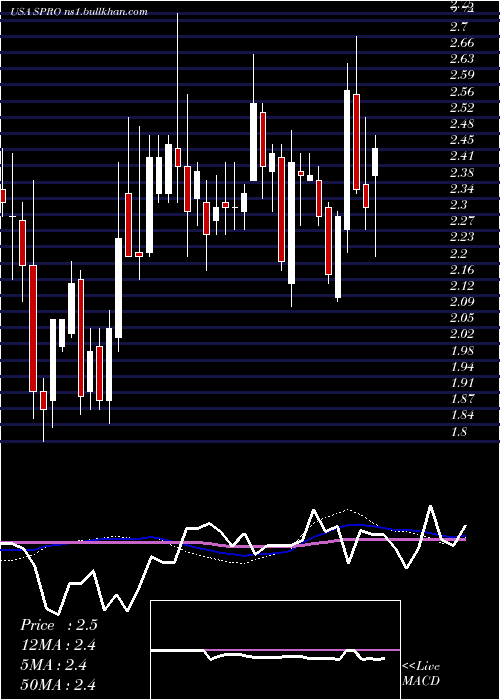
Task: Click the 2.16 price axis label
Action: pos(462,270)
